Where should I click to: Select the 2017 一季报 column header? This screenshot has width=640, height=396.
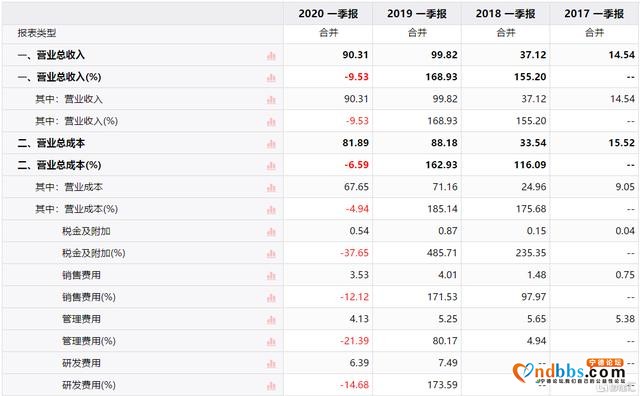point(594,14)
